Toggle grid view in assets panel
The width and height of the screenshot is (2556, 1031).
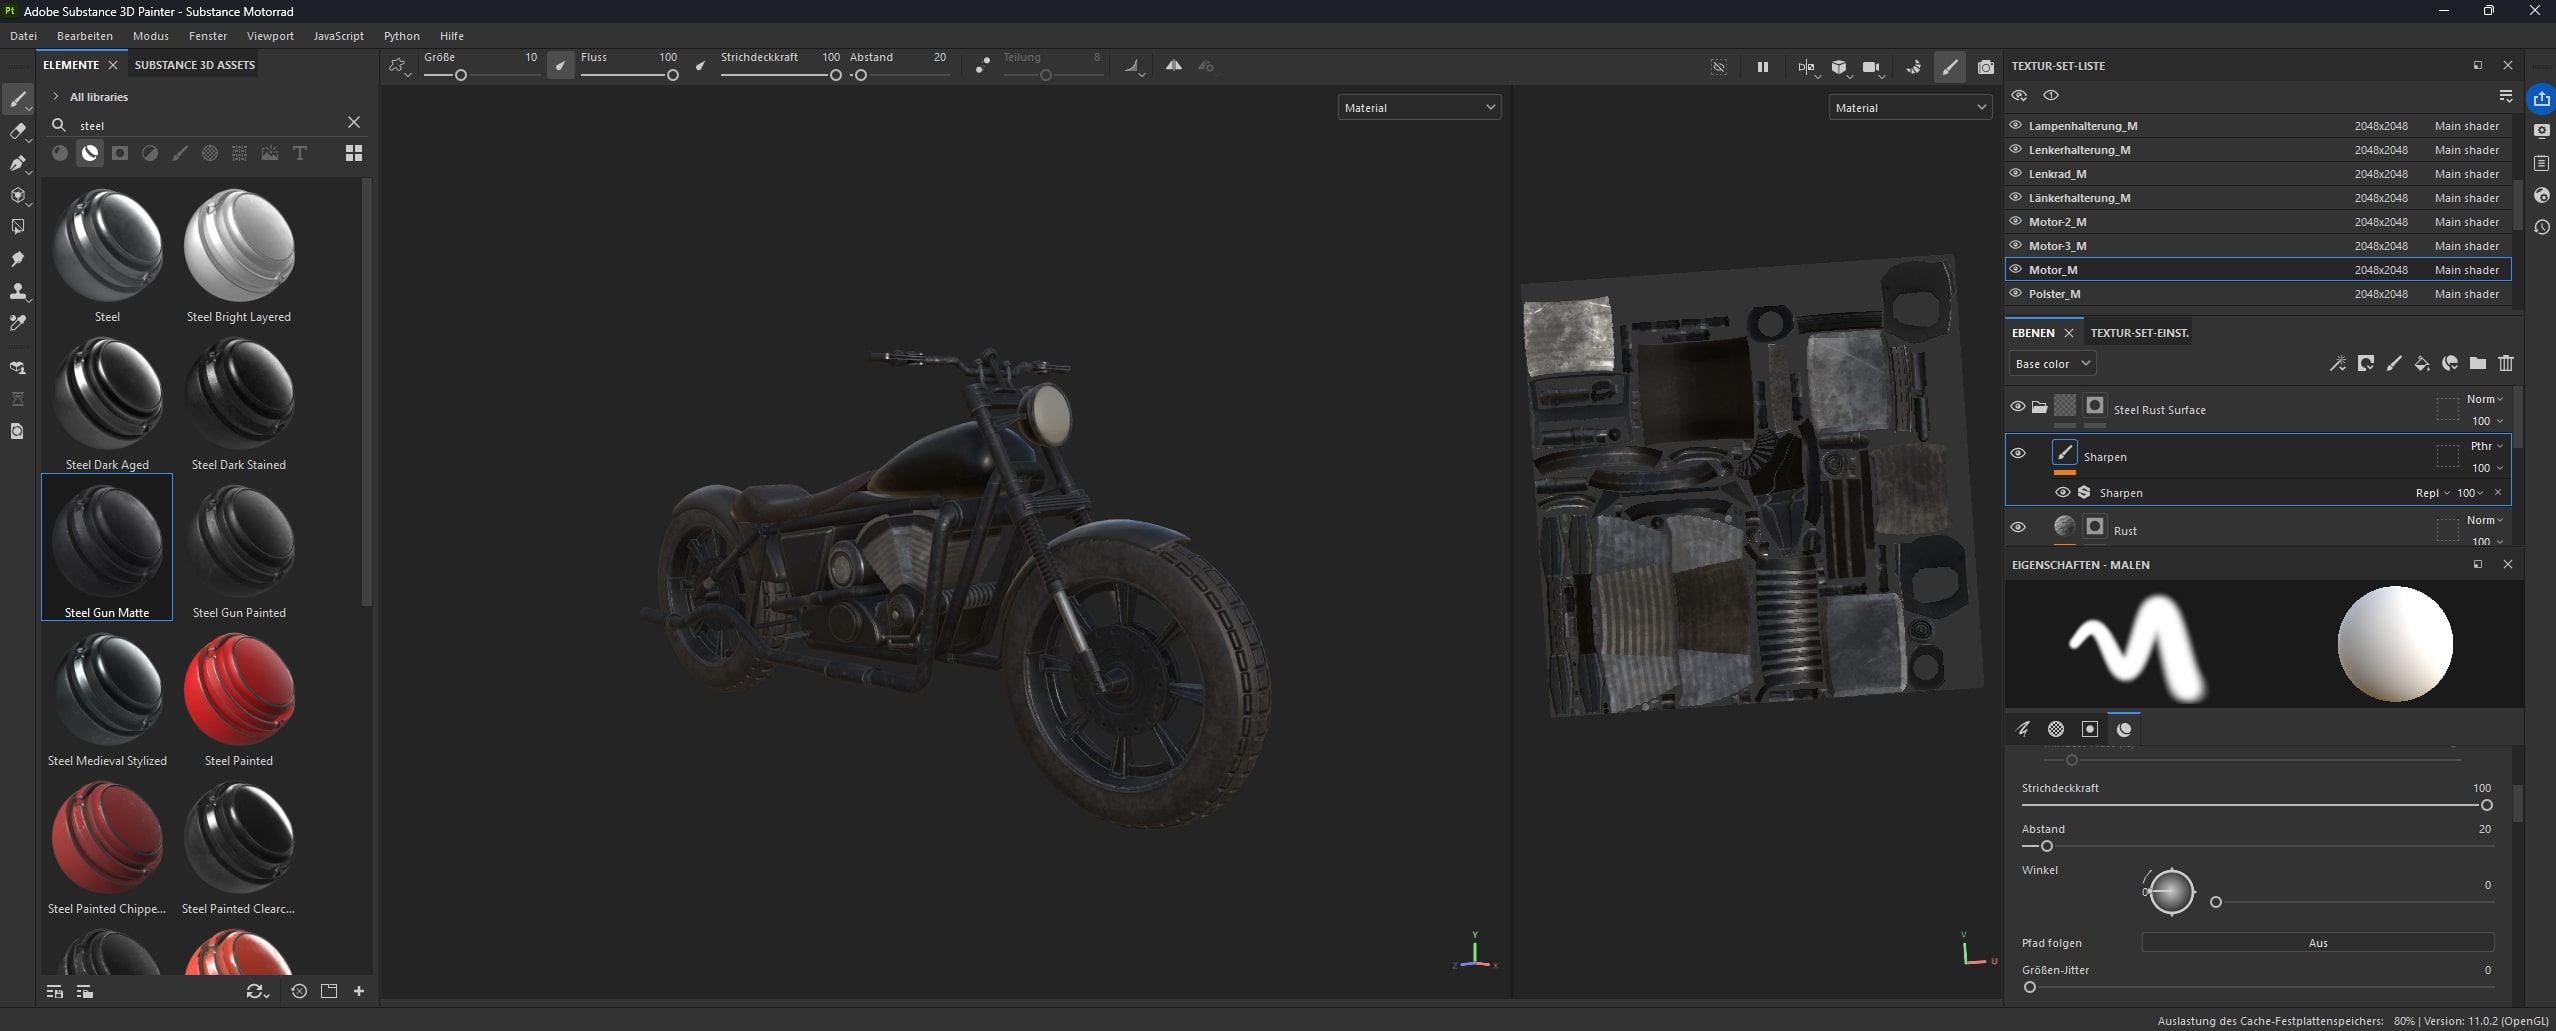pyautogui.click(x=353, y=153)
